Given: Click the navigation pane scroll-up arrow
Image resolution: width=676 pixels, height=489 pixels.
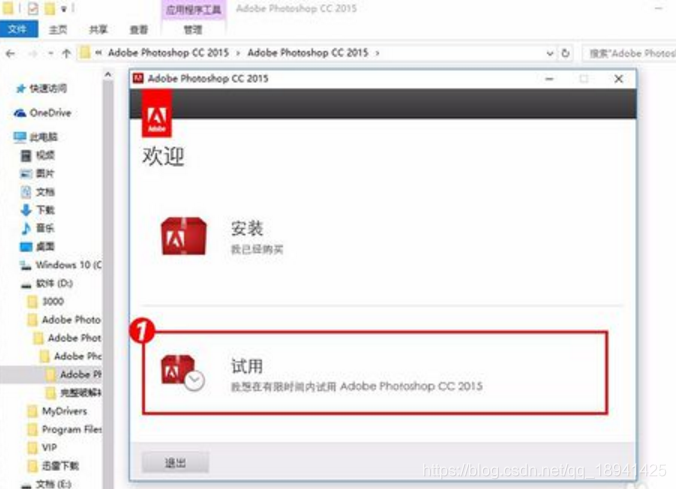Looking at the screenshot, I should (108, 75).
